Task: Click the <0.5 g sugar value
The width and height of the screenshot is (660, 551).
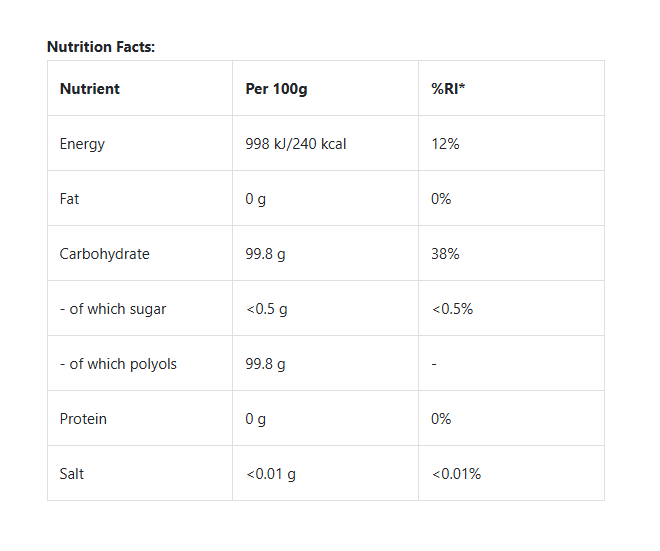Action: [266, 309]
